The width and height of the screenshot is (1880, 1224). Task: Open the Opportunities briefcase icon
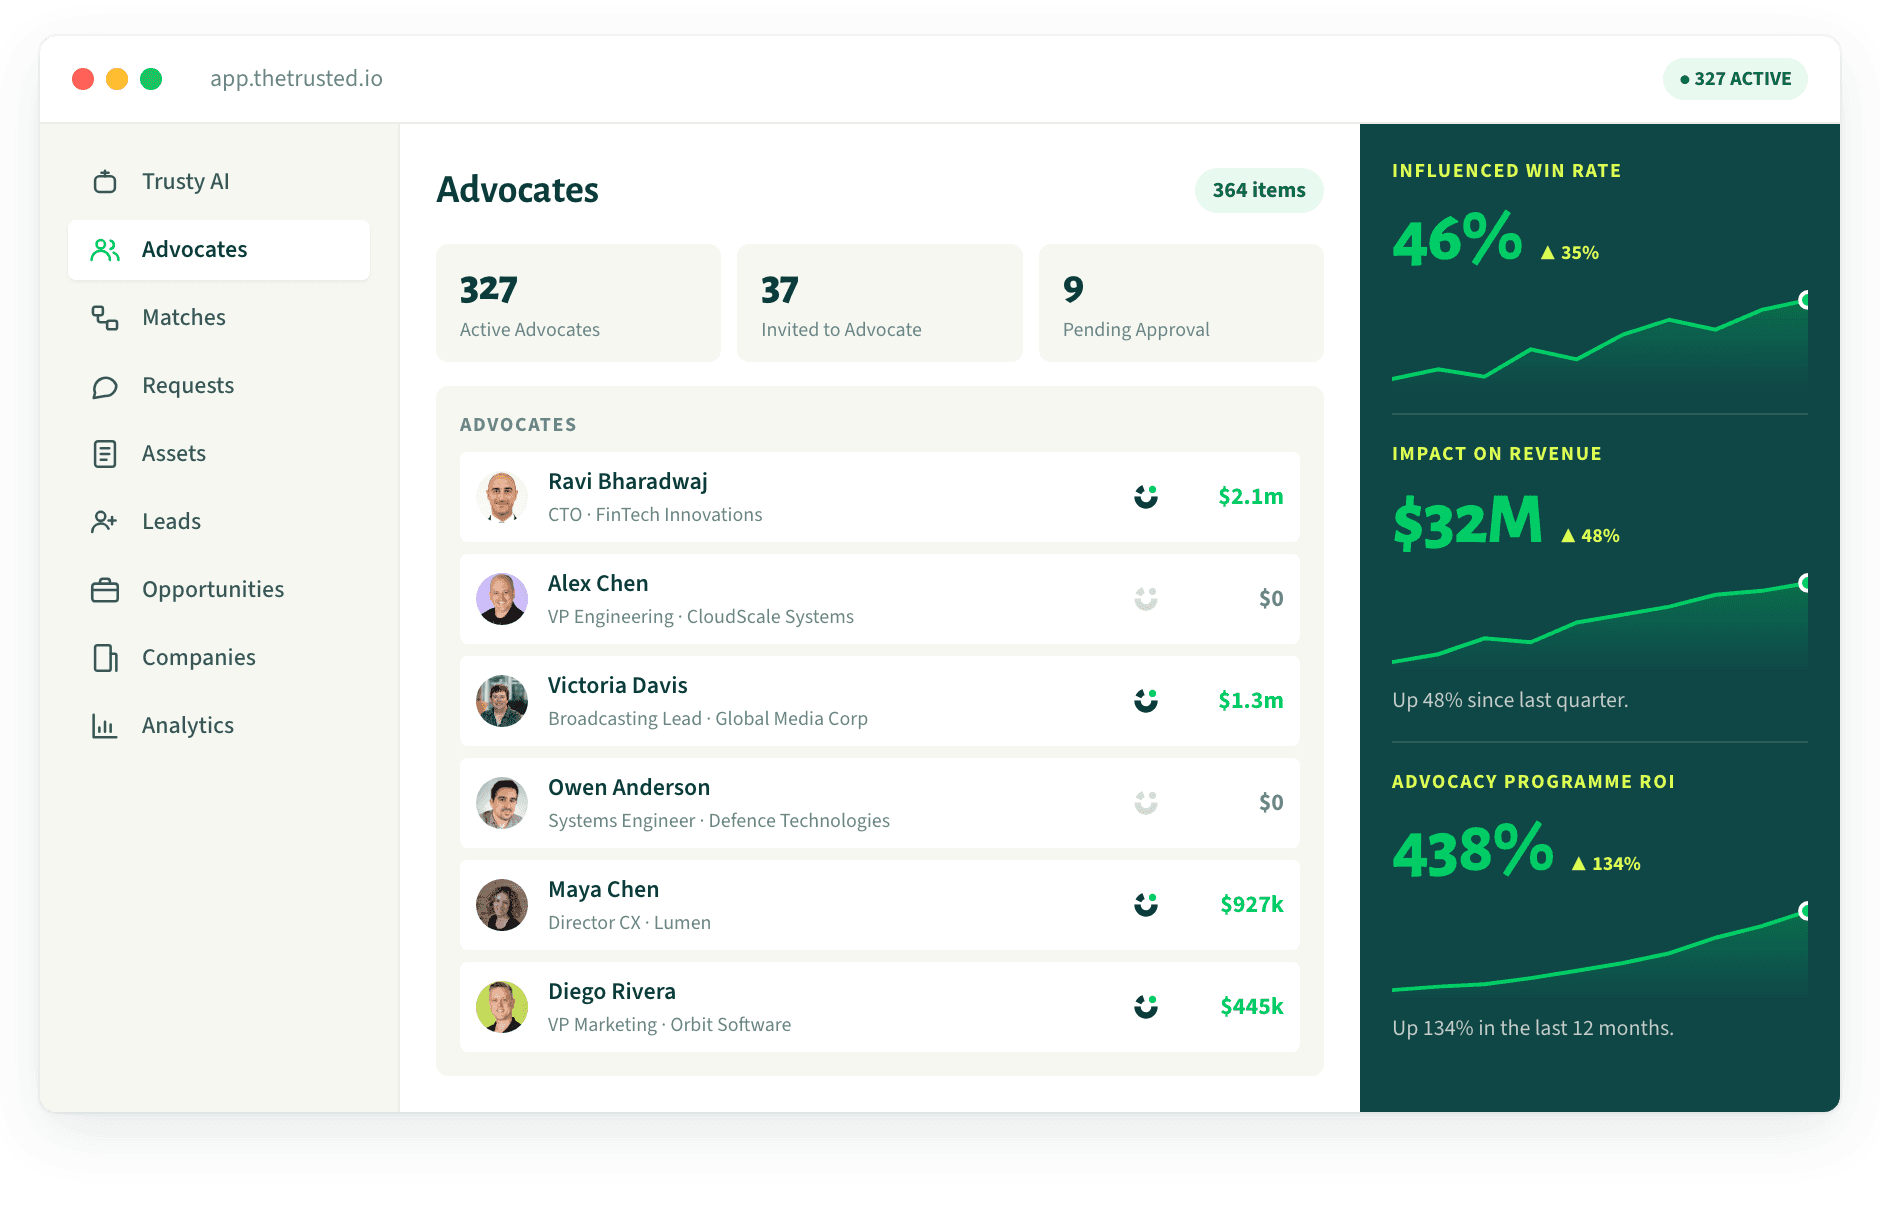pos(105,590)
